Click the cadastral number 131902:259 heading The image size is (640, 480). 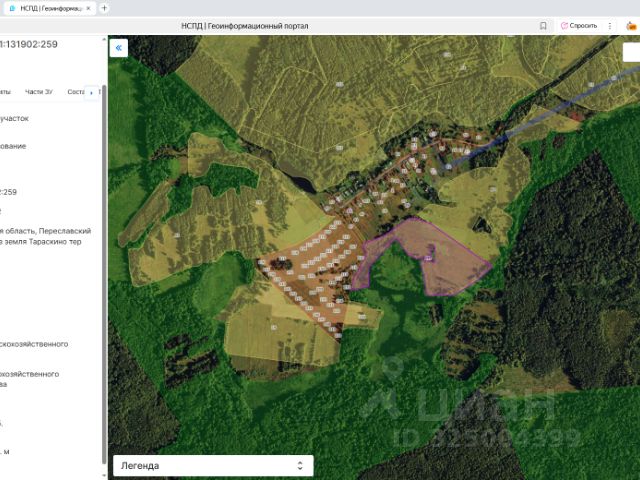[29, 44]
